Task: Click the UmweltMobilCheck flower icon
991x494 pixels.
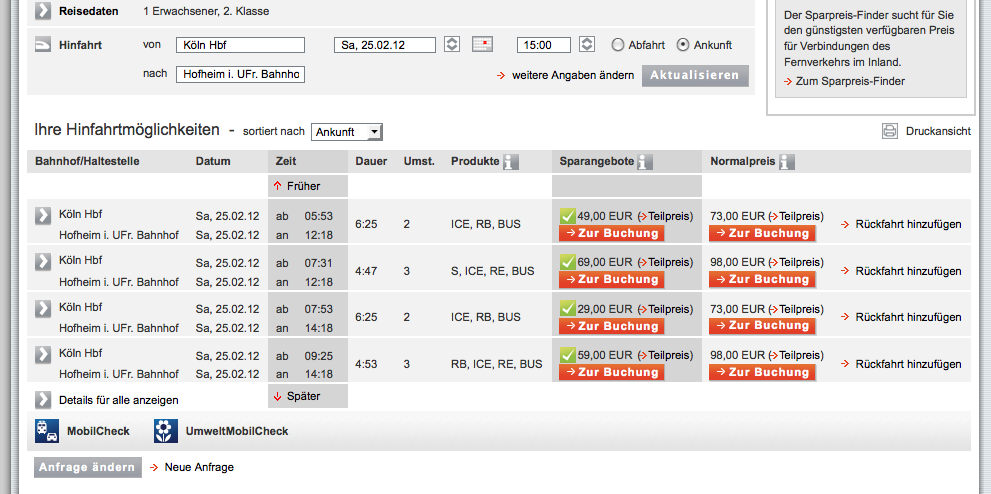Action: pos(165,431)
